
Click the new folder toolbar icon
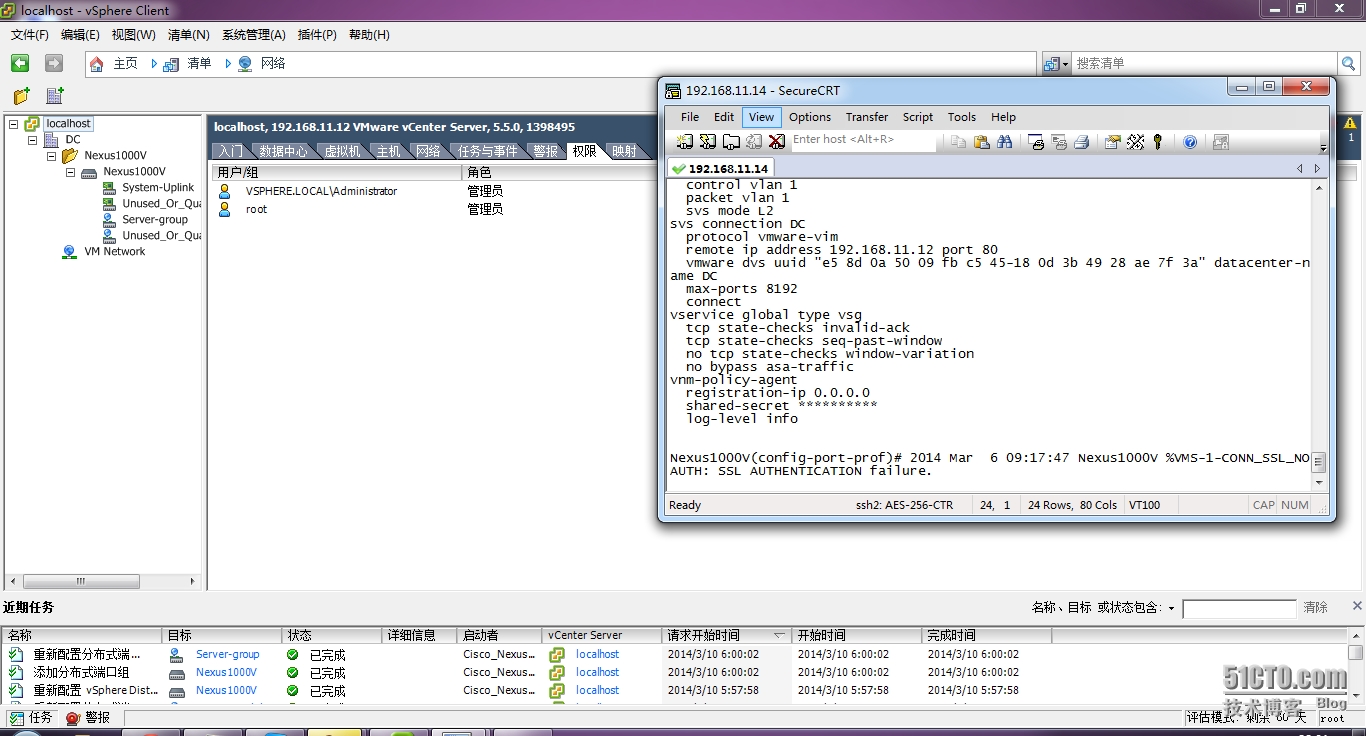21,96
